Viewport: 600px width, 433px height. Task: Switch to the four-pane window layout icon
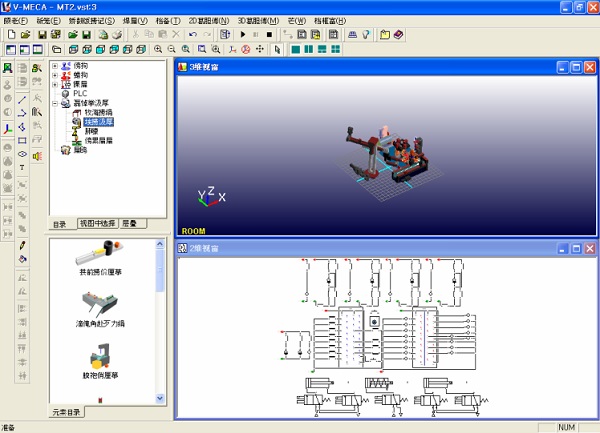tap(336, 49)
